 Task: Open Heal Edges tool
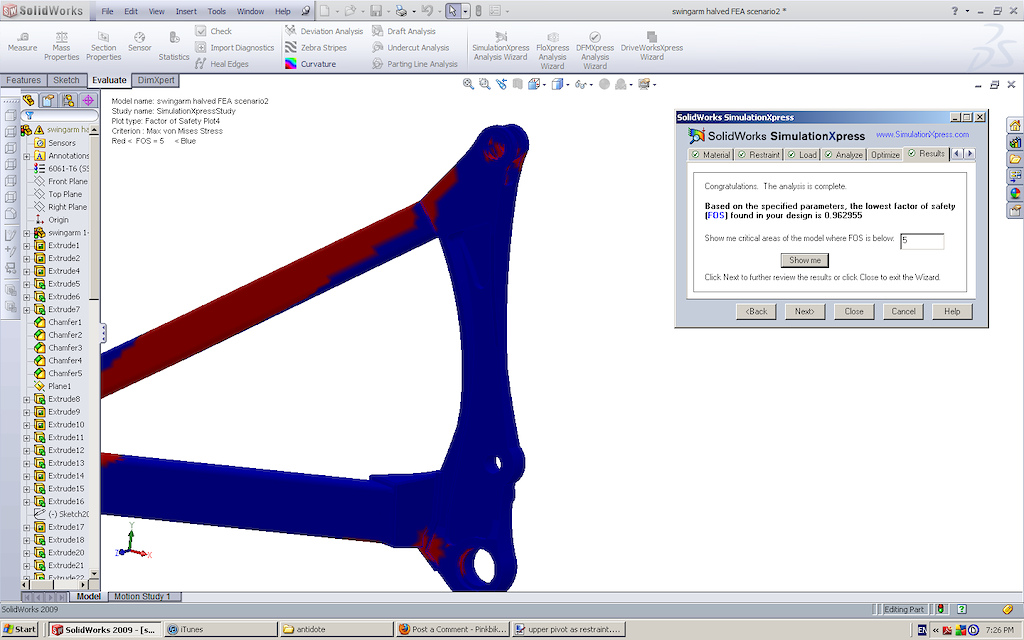point(221,64)
